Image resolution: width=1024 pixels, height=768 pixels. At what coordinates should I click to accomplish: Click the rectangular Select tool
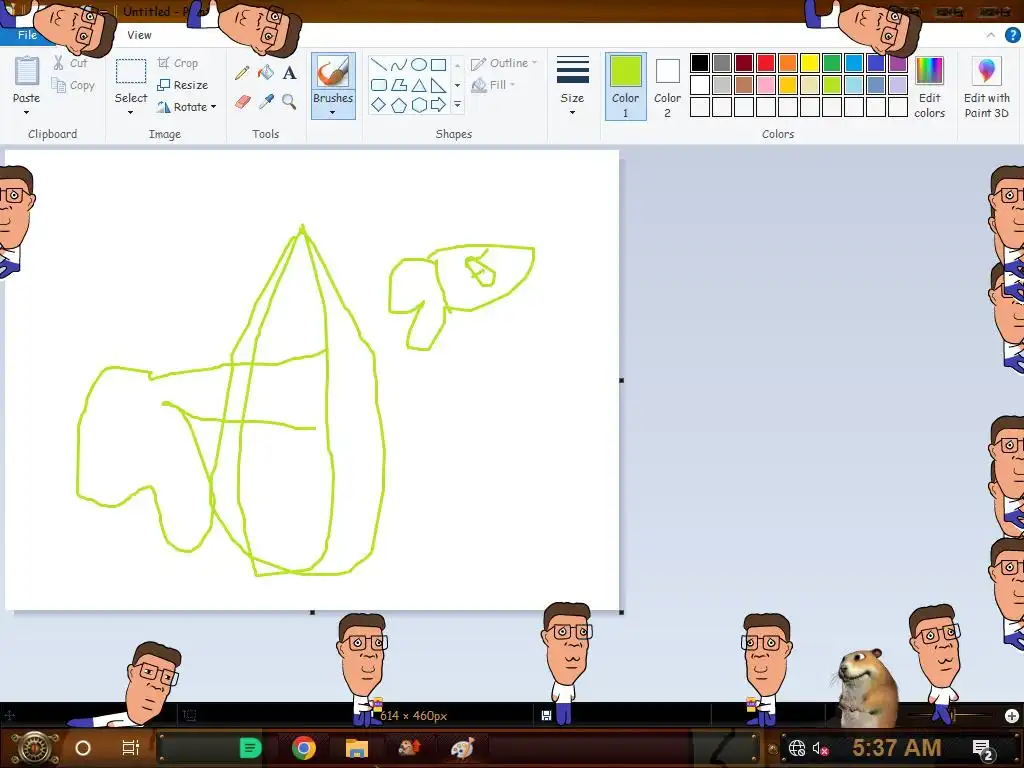[x=131, y=71]
